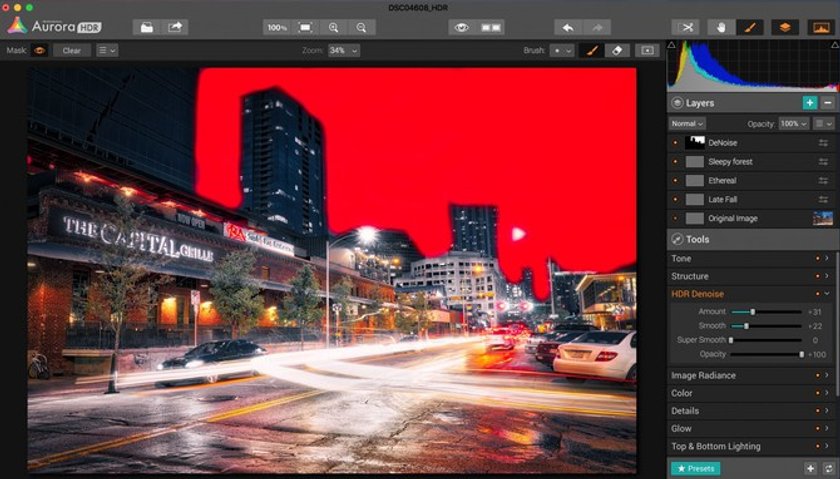Click reset icon beside Presets plus
Screen dimensions: 840x479
coord(828,468)
